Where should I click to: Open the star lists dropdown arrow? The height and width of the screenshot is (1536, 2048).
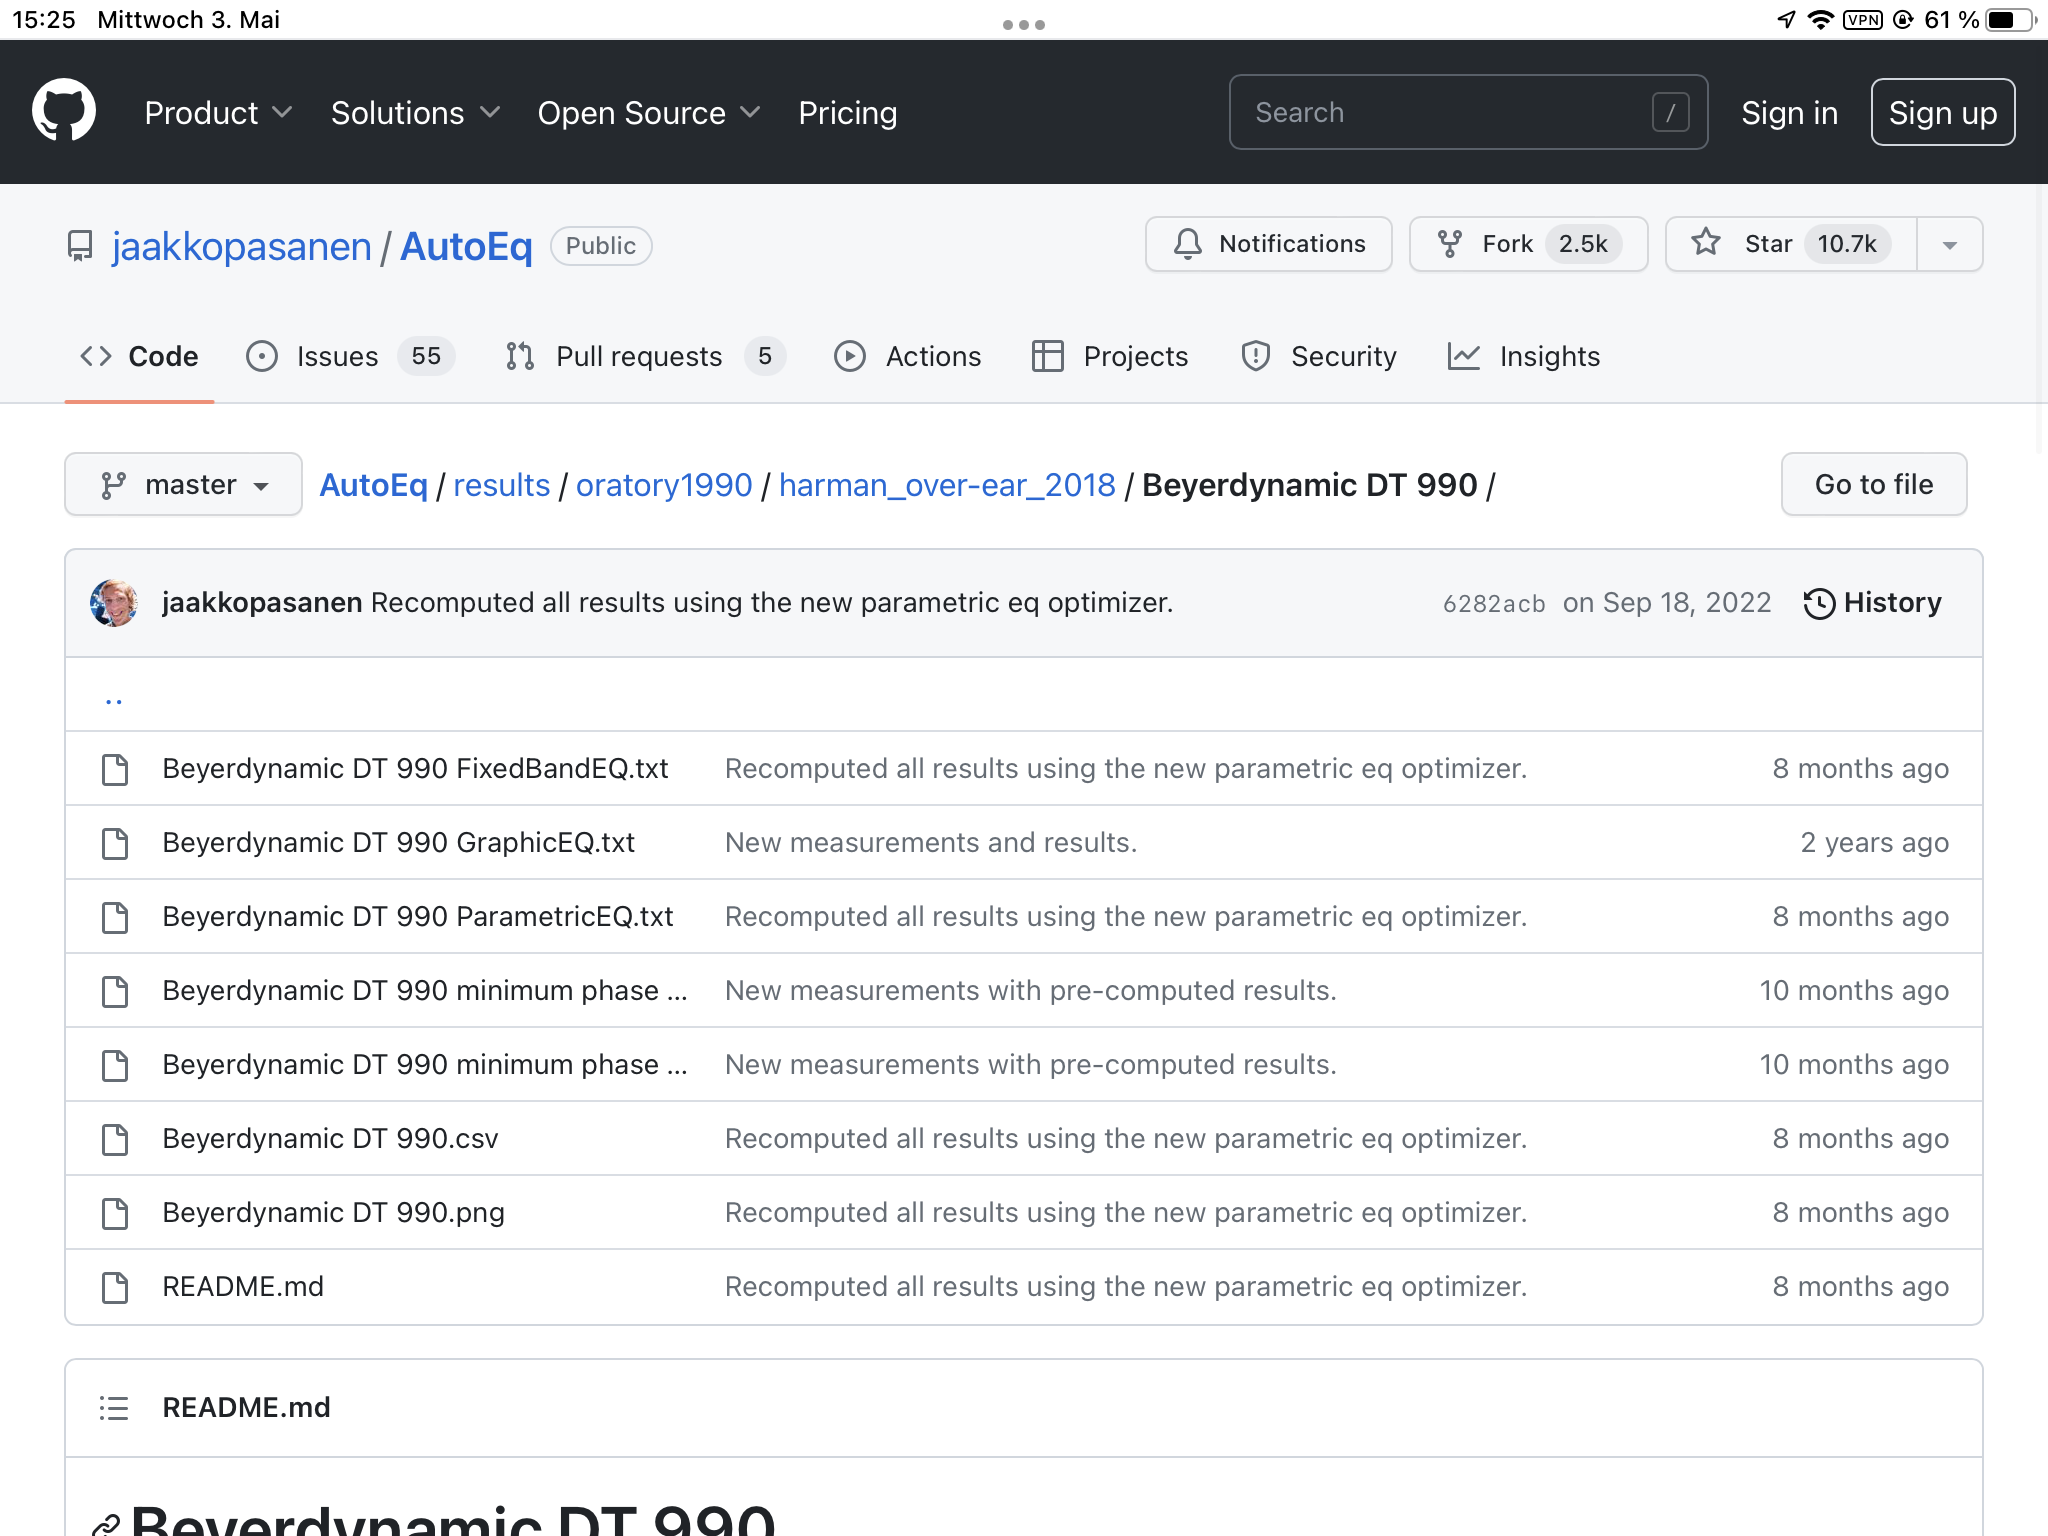[x=1949, y=244]
